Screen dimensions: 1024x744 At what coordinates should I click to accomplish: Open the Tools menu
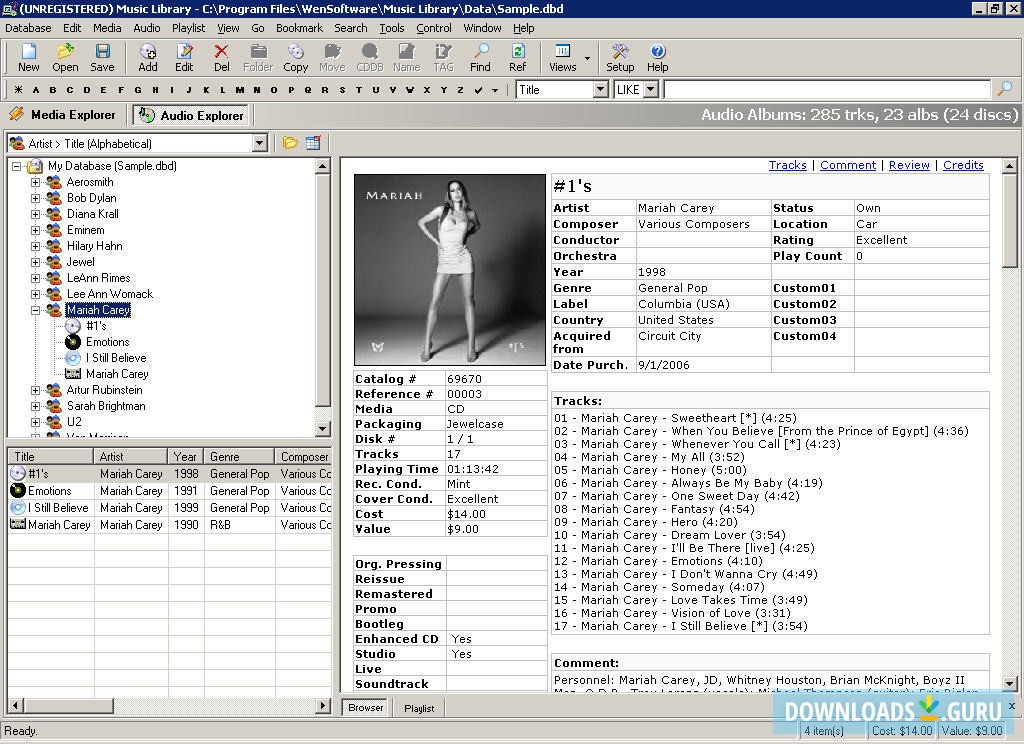(392, 28)
